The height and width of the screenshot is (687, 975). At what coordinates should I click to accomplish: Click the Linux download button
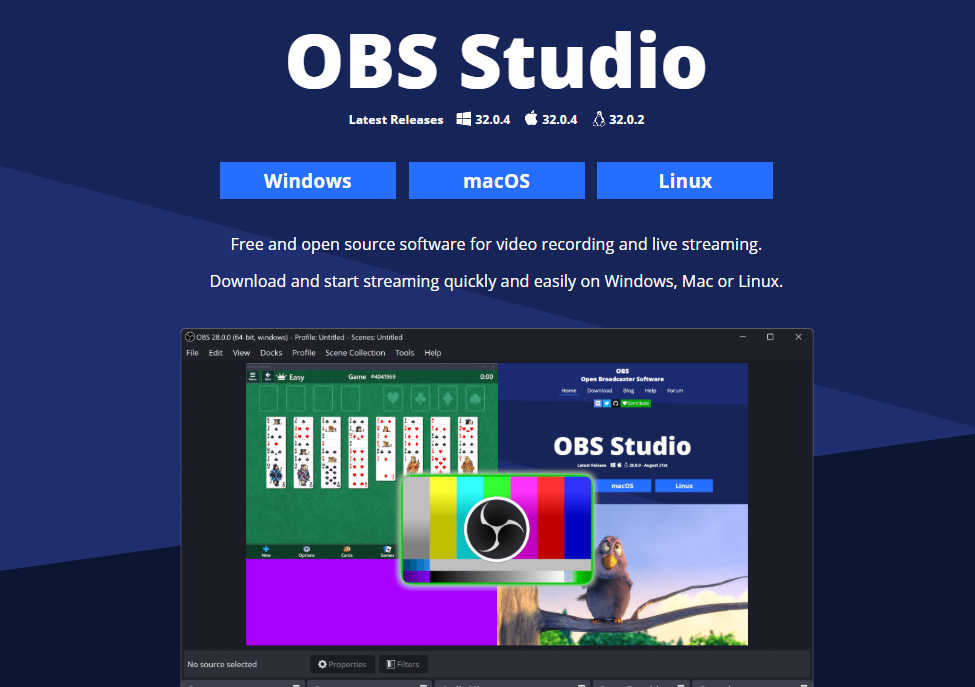pyautogui.click(x=684, y=180)
